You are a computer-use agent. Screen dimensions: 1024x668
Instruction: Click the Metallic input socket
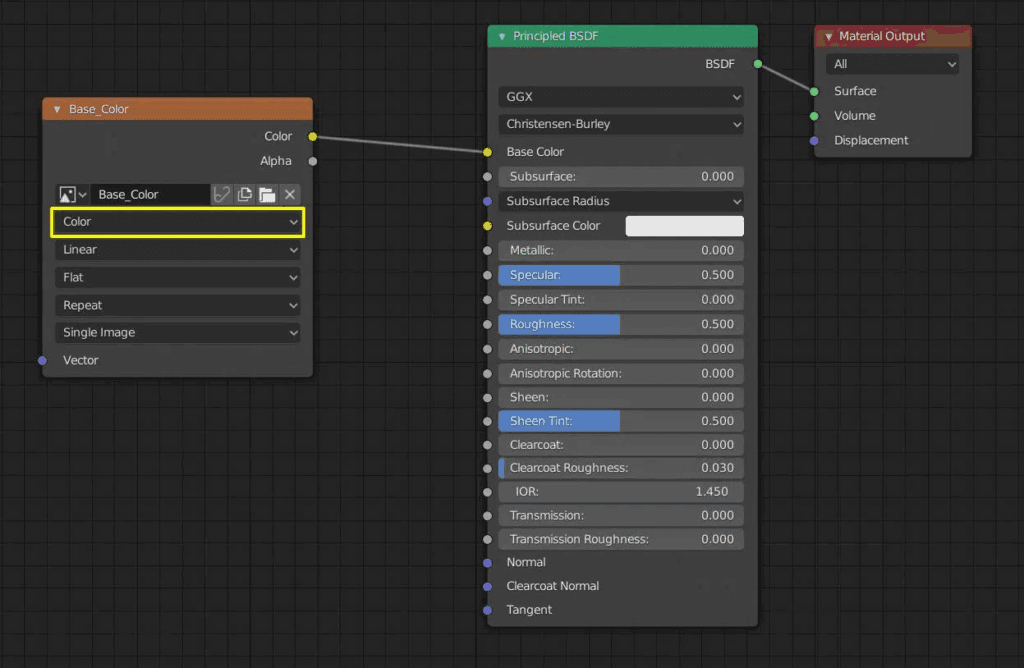click(488, 251)
